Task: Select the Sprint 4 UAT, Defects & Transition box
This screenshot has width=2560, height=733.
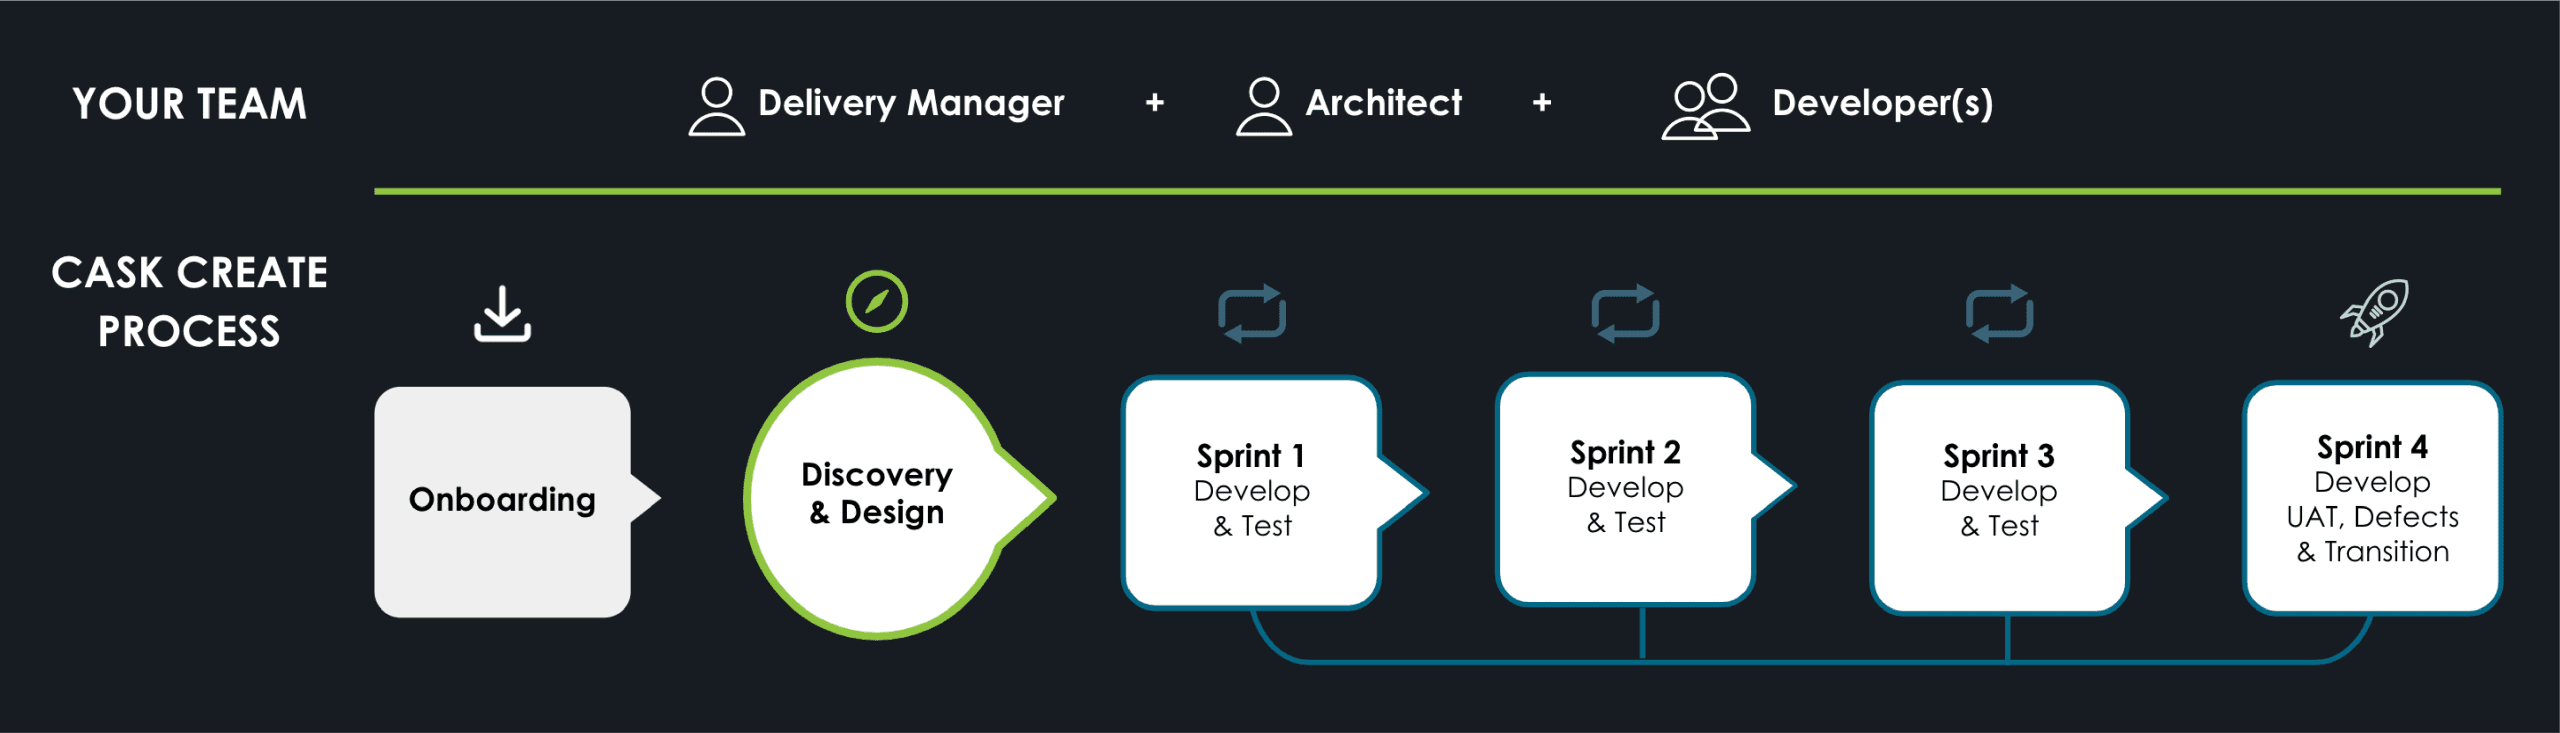Action: click(2373, 497)
